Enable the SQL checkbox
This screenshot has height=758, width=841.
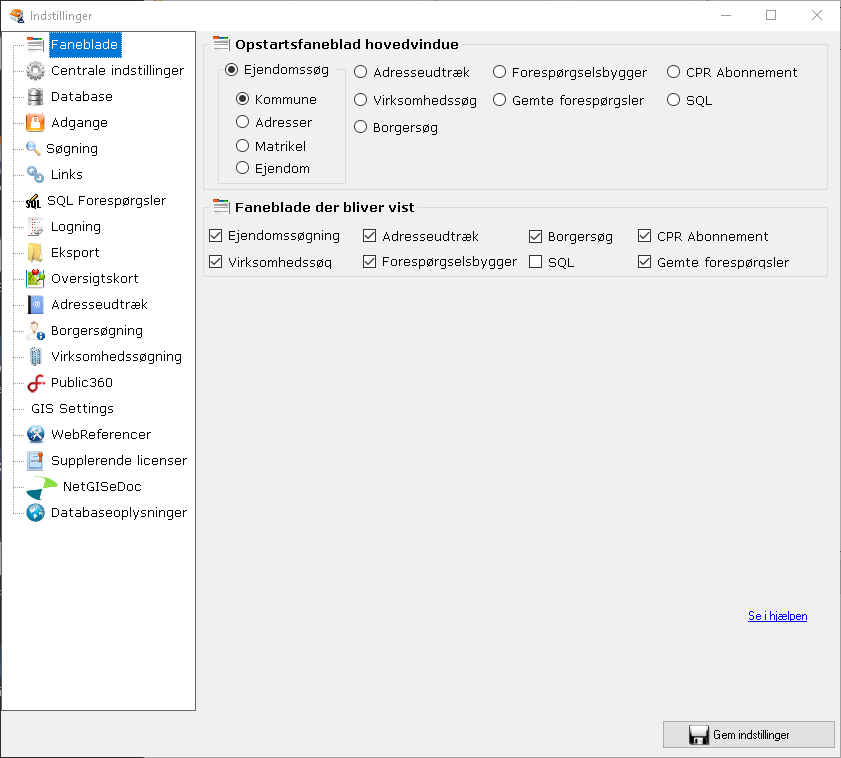(535, 261)
